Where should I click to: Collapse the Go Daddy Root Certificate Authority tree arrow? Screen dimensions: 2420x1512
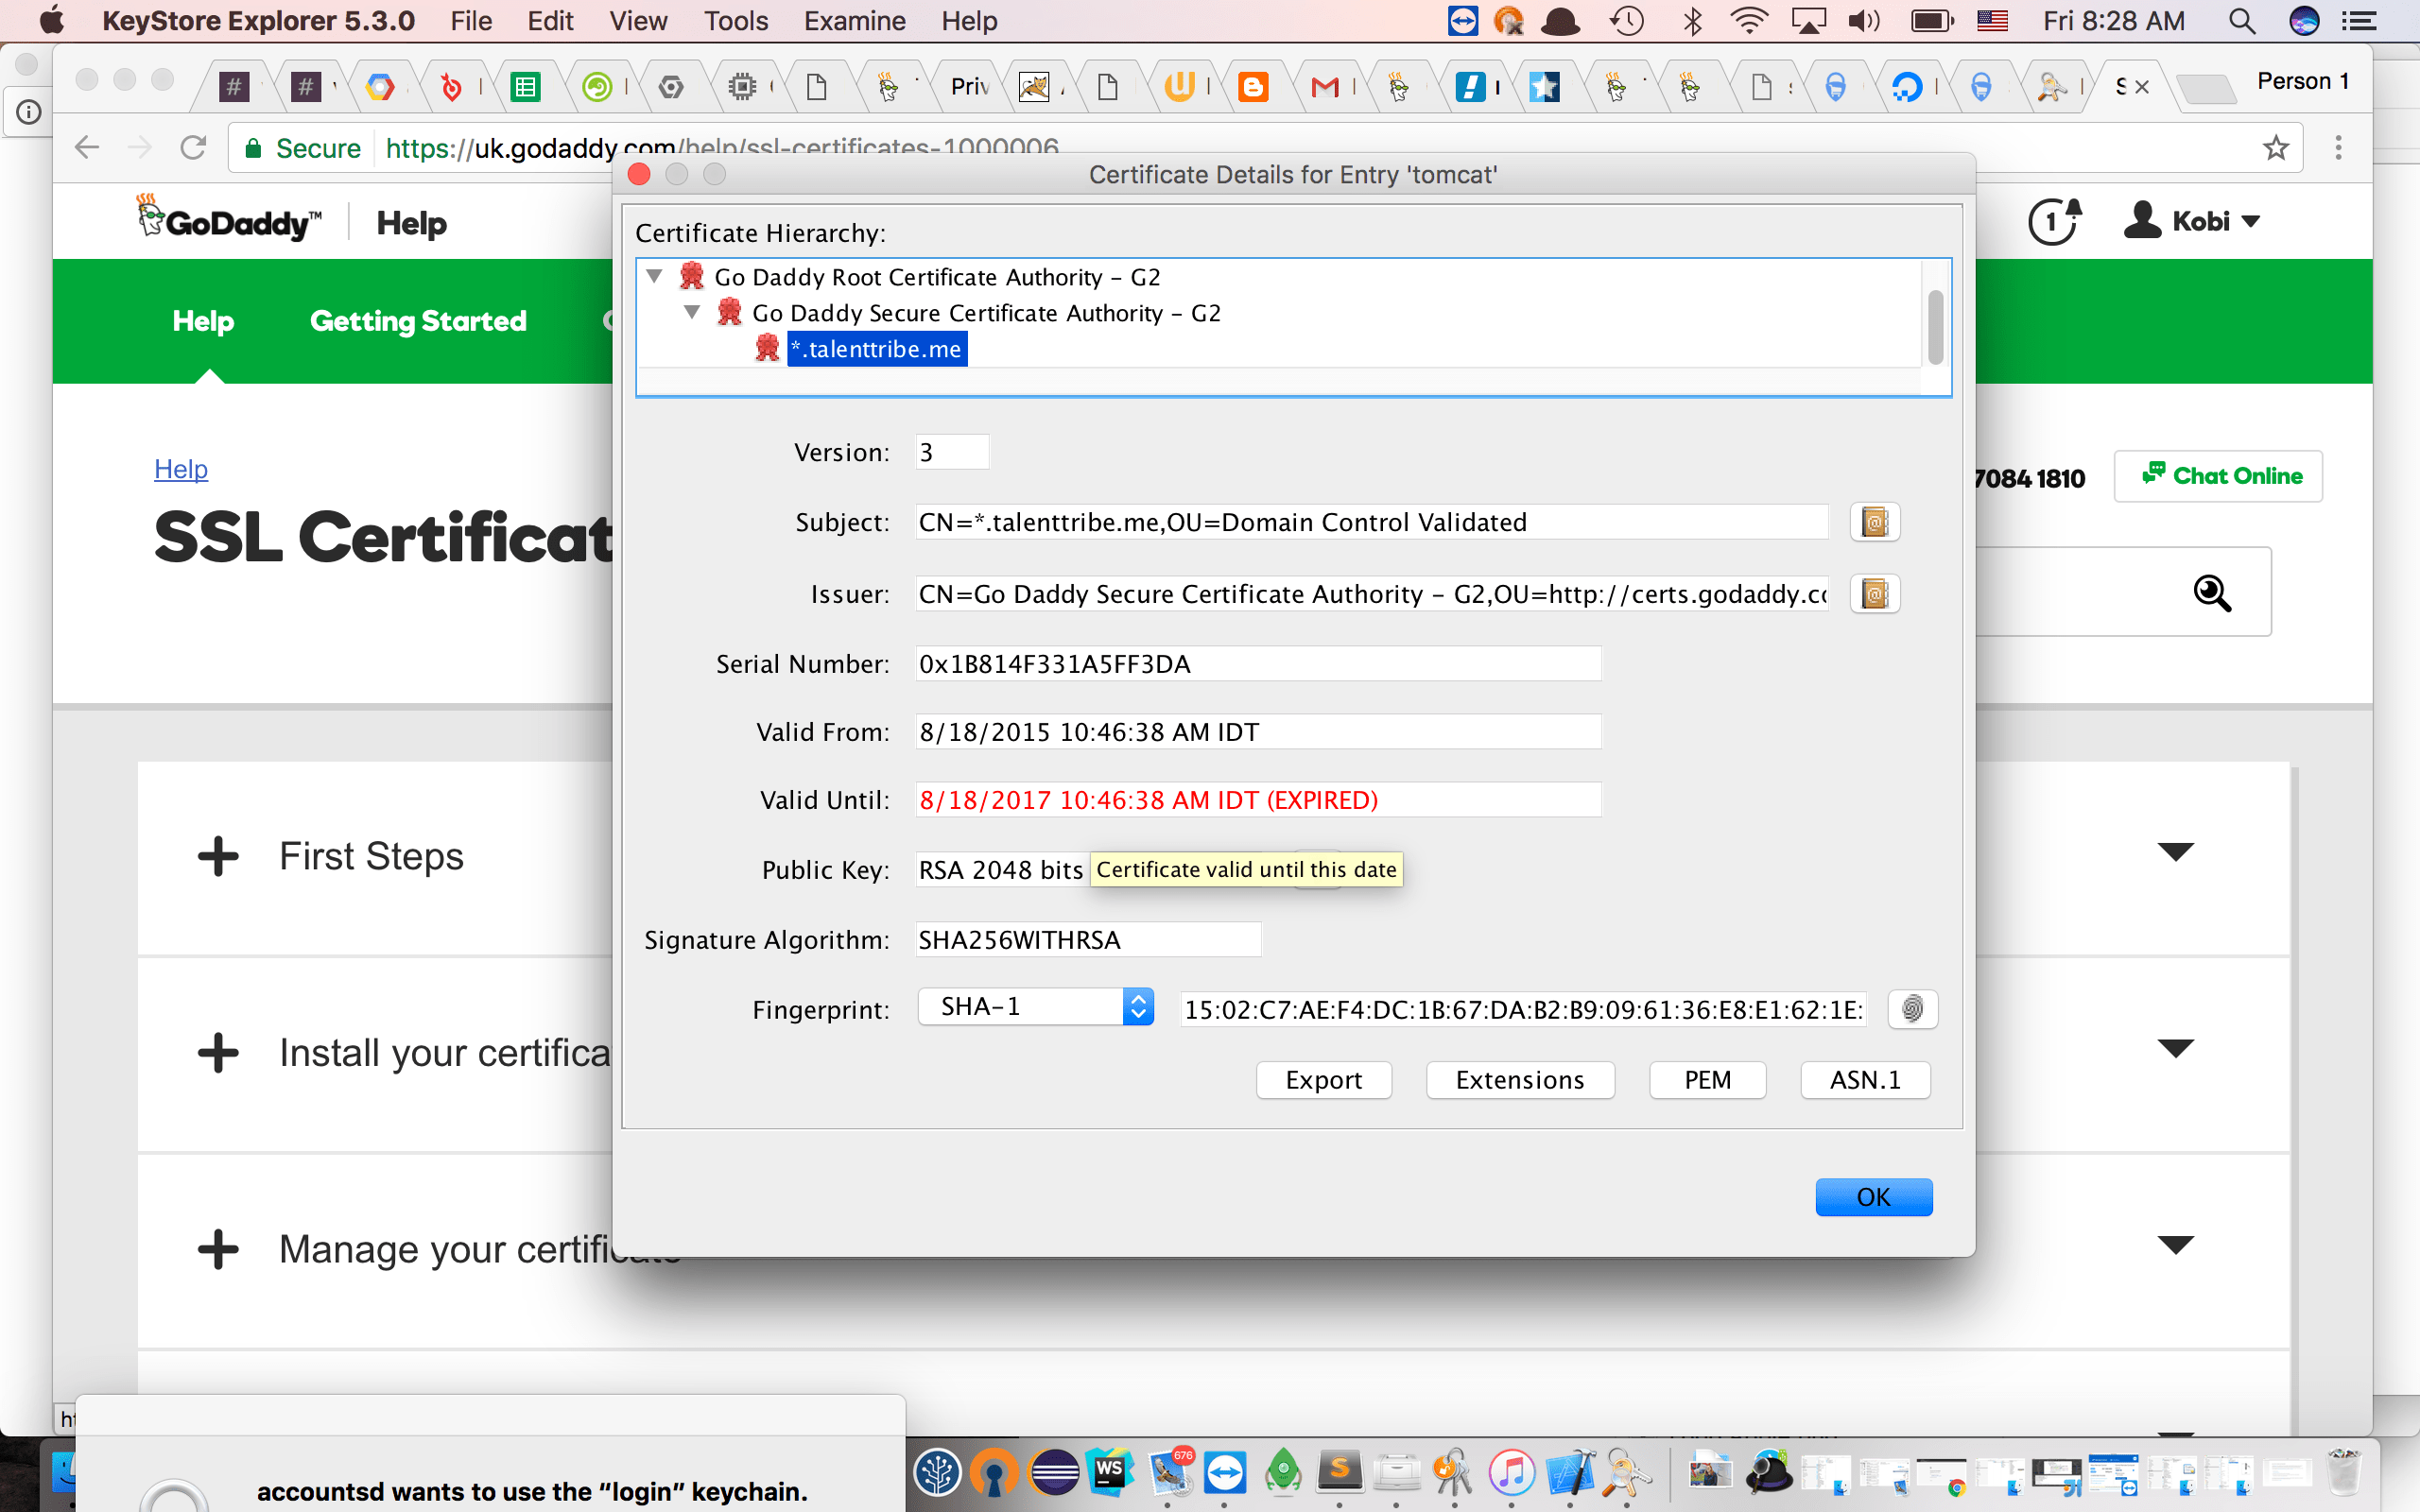[x=655, y=276]
